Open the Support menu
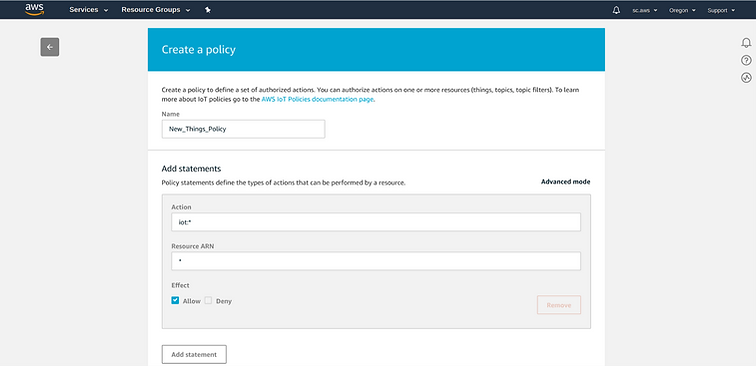 (x=721, y=10)
